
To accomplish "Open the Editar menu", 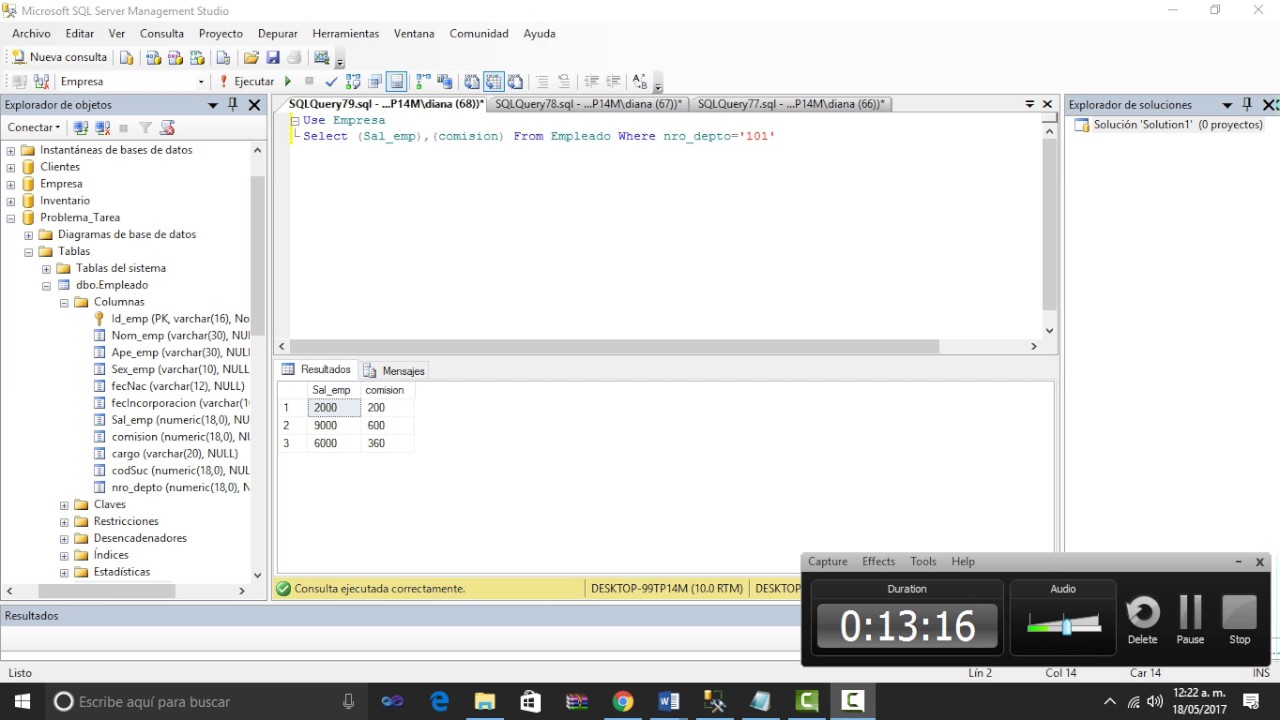I will coord(80,33).
